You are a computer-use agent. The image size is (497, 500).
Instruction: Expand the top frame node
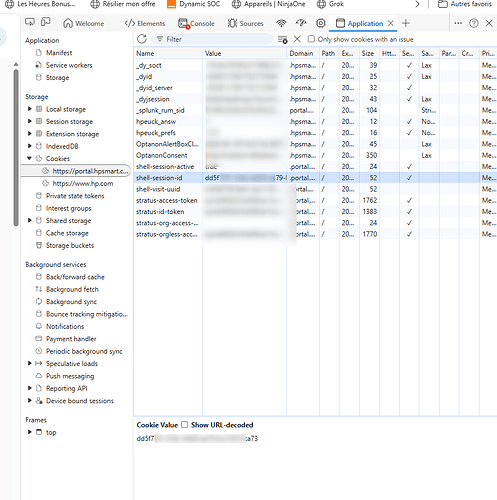30,432
